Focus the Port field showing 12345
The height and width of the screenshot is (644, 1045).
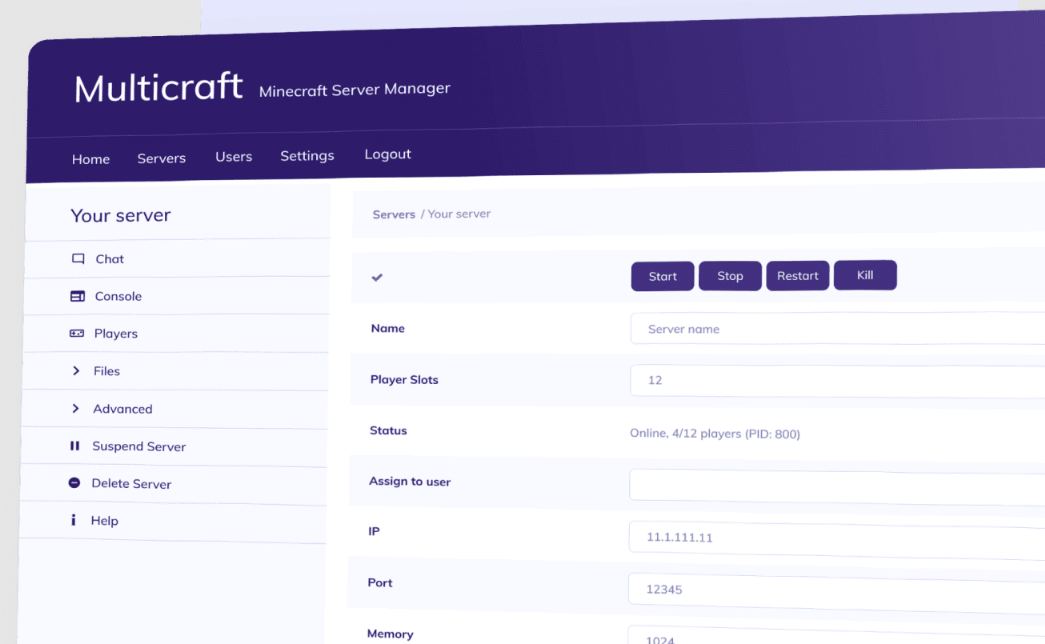(836, 593)
